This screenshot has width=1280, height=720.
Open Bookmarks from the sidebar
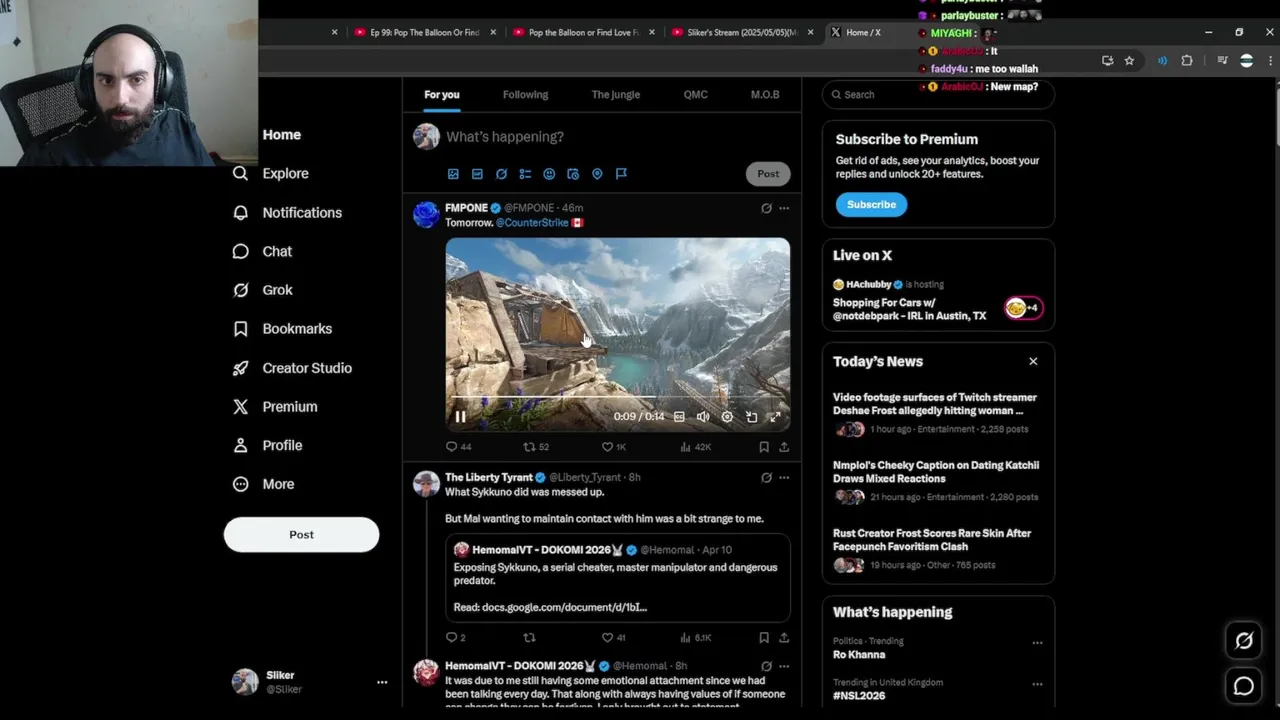point(282,328)
